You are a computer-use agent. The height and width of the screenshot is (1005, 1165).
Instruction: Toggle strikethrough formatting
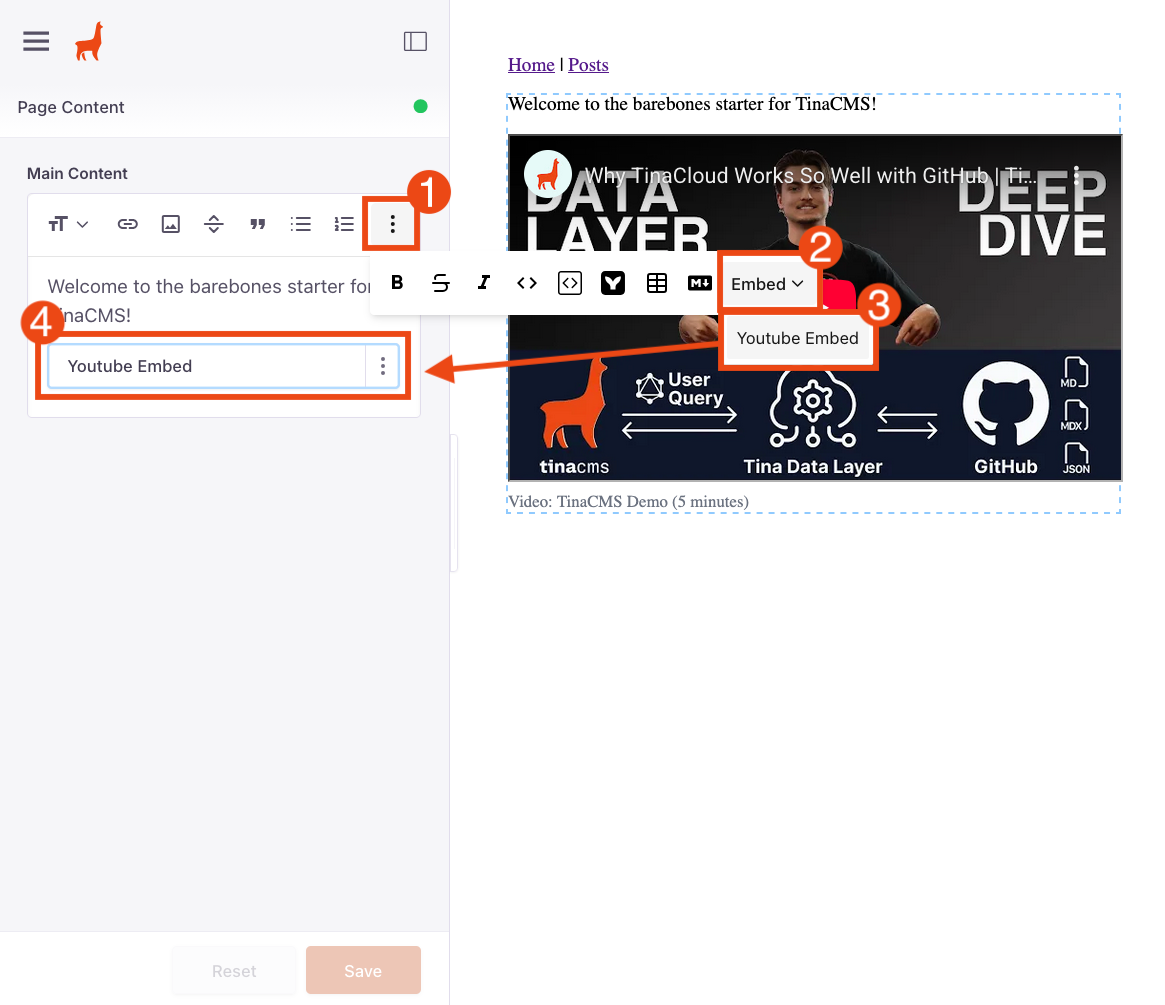(440, 283)
